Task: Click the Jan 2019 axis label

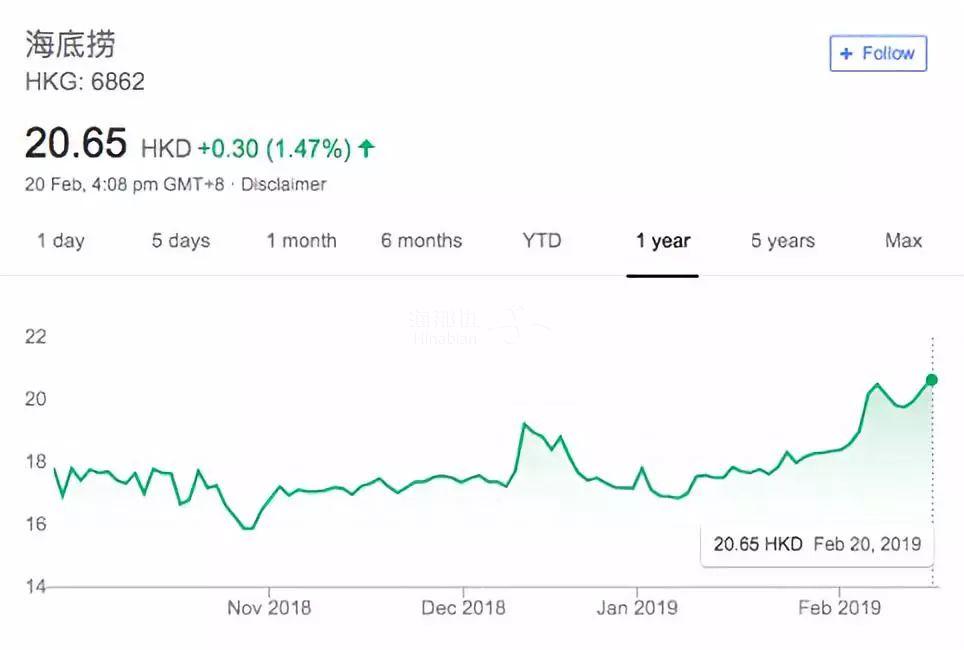Action: click(637, 607)
